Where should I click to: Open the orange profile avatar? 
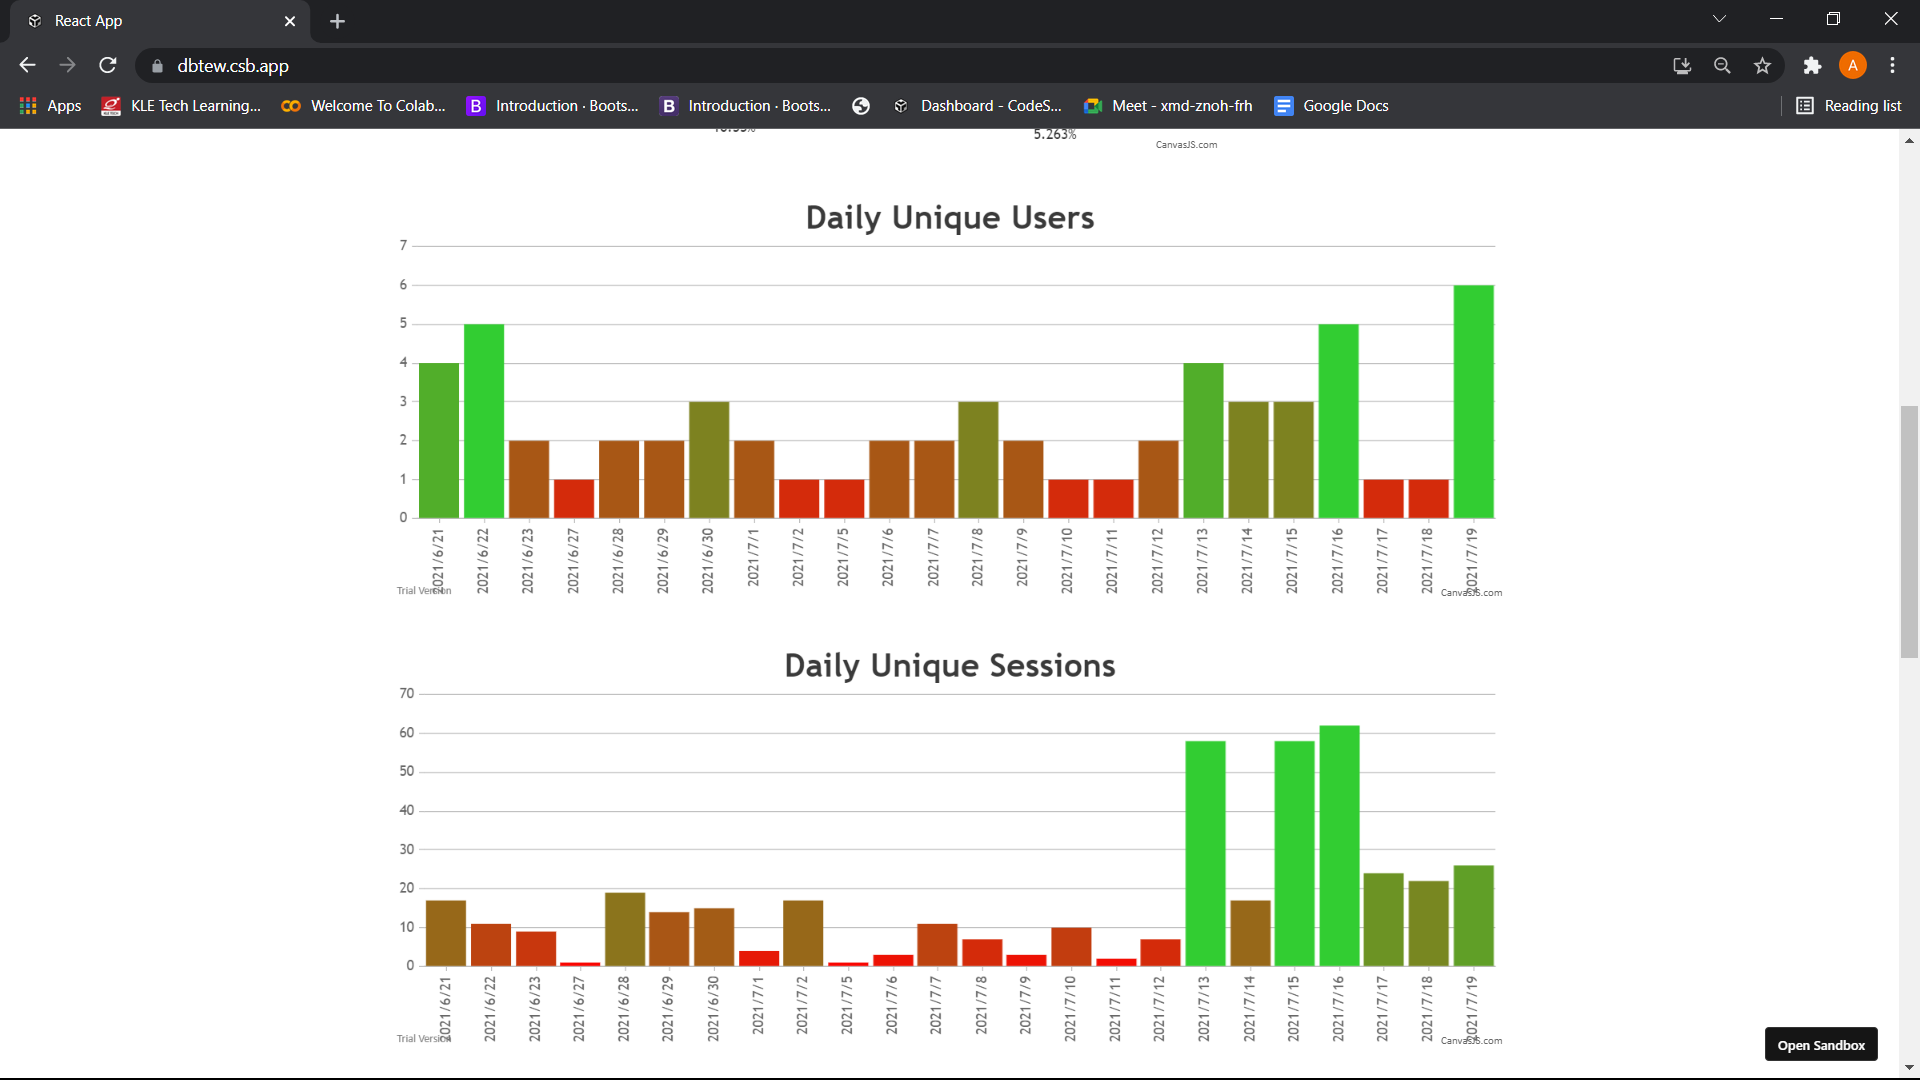1853,66
